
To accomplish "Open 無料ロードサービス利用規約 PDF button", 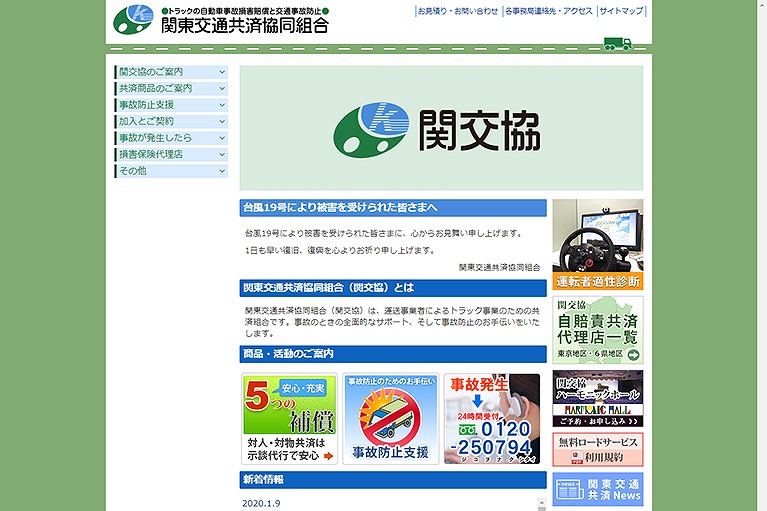I will (x=598, y=449).
